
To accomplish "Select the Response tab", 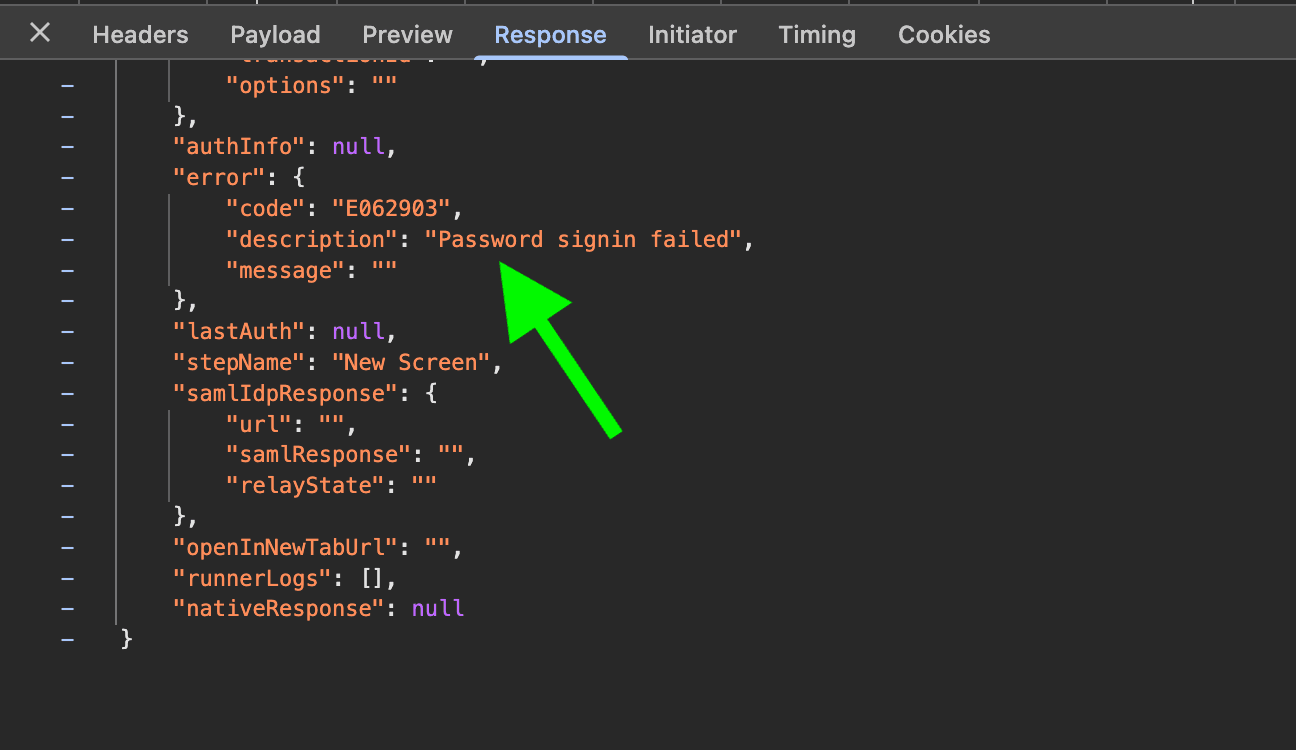I will pyautogui.click(x=550, y=34).
